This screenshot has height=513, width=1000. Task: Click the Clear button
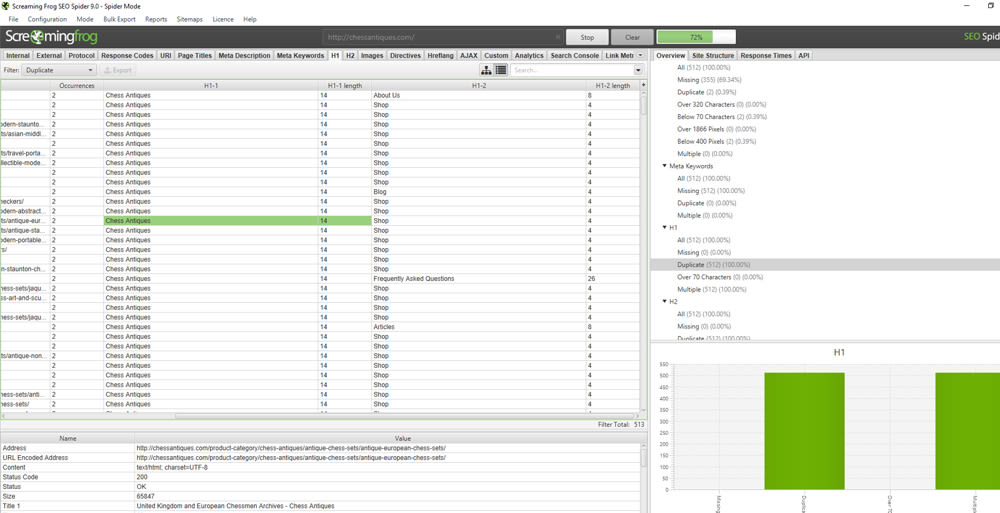[632, 37]
